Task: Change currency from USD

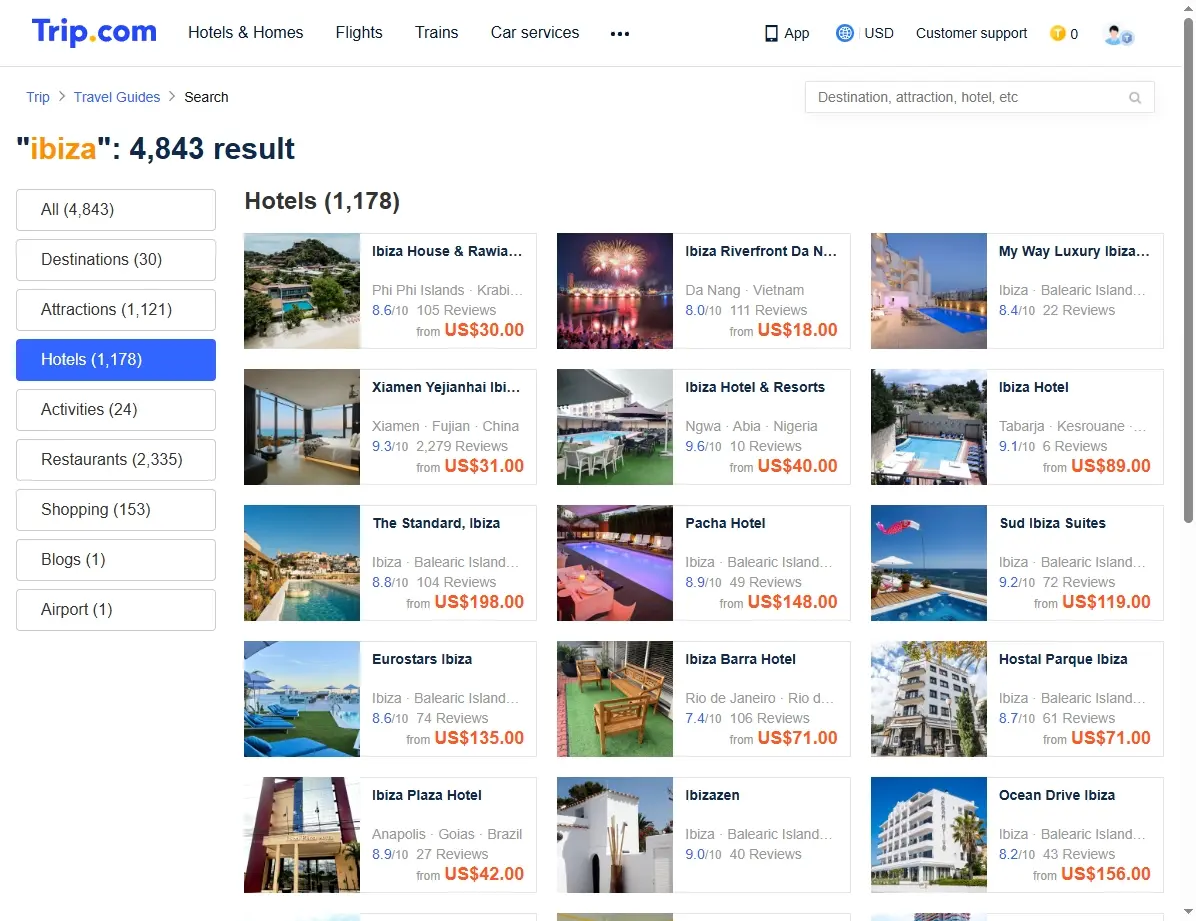Action: pos(879,34)
